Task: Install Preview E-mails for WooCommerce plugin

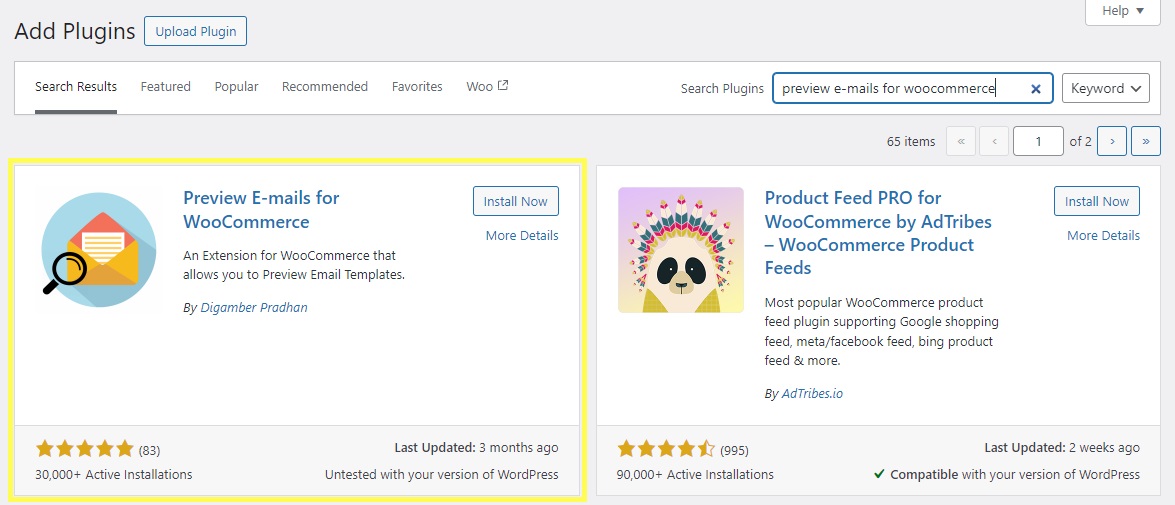Action: tap(516, 202)
